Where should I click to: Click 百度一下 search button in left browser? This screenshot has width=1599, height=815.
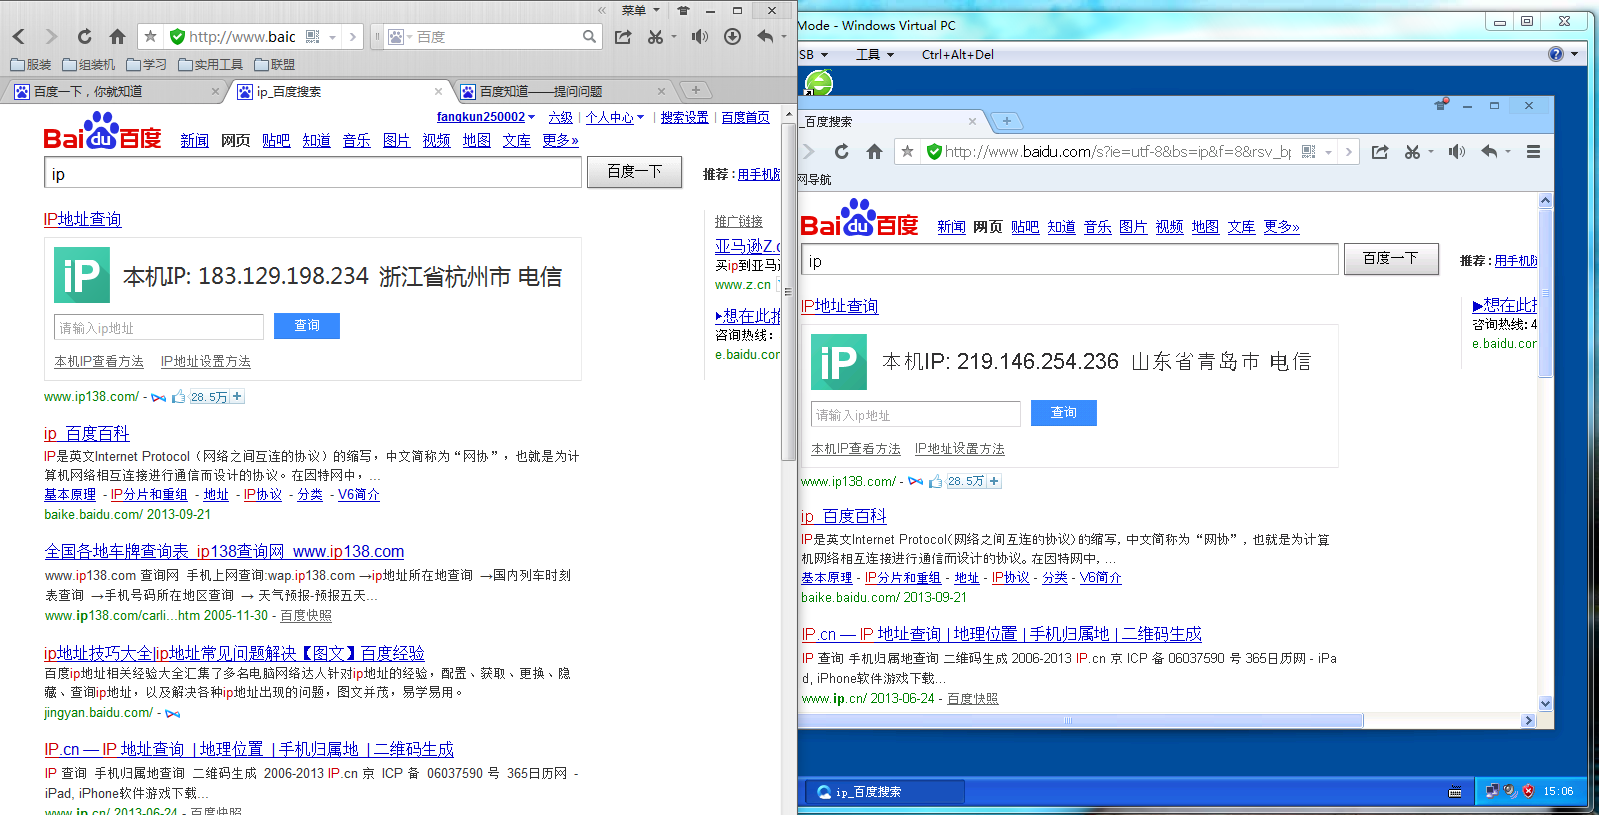pos(635,171)
